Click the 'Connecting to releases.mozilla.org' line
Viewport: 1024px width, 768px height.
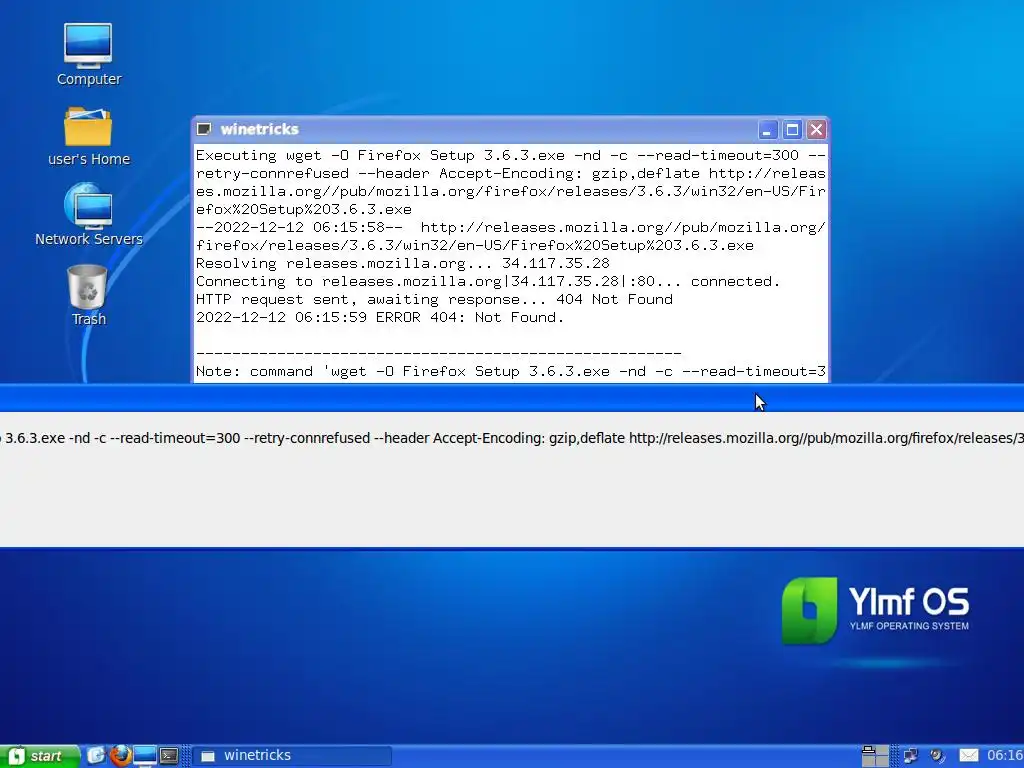coord(488,281)
